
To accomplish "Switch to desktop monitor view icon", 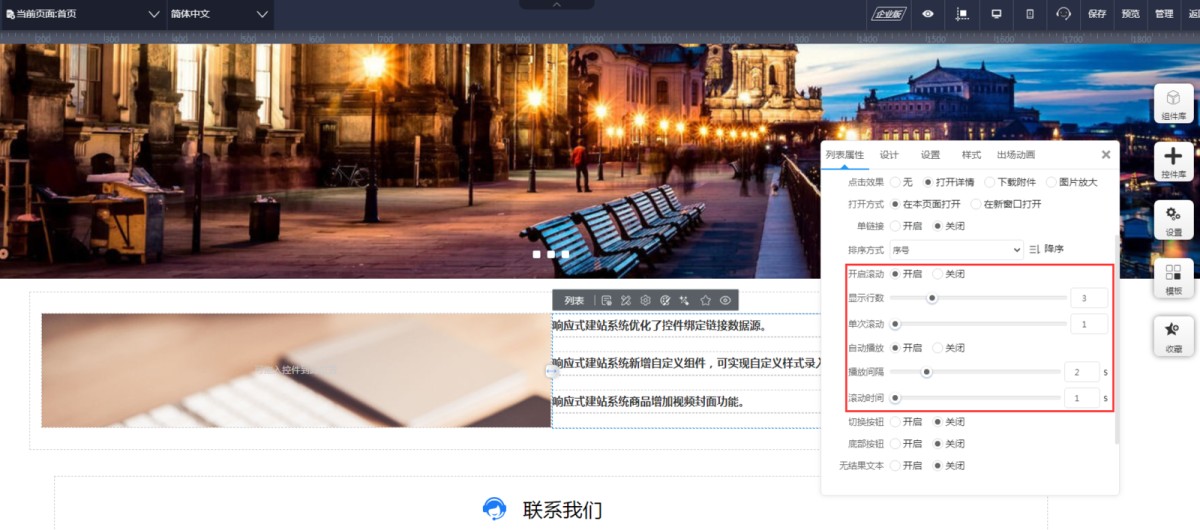I will tap(996, 14).
